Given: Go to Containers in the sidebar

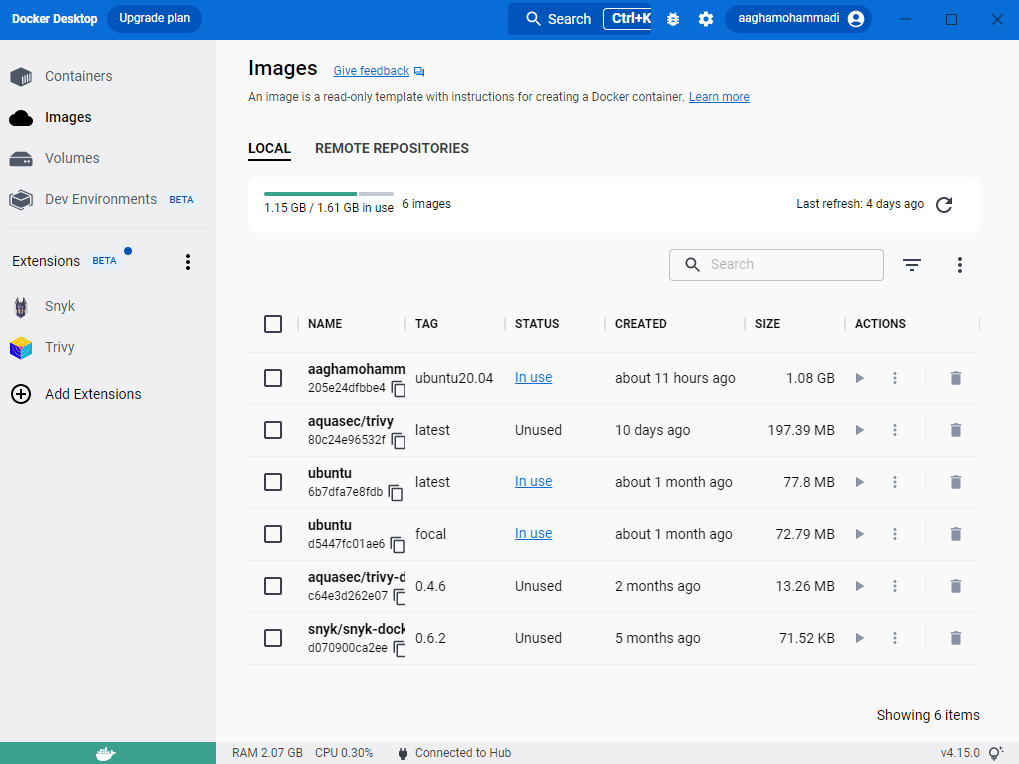Looking at the screenshot, I should (x=78, y=76).
